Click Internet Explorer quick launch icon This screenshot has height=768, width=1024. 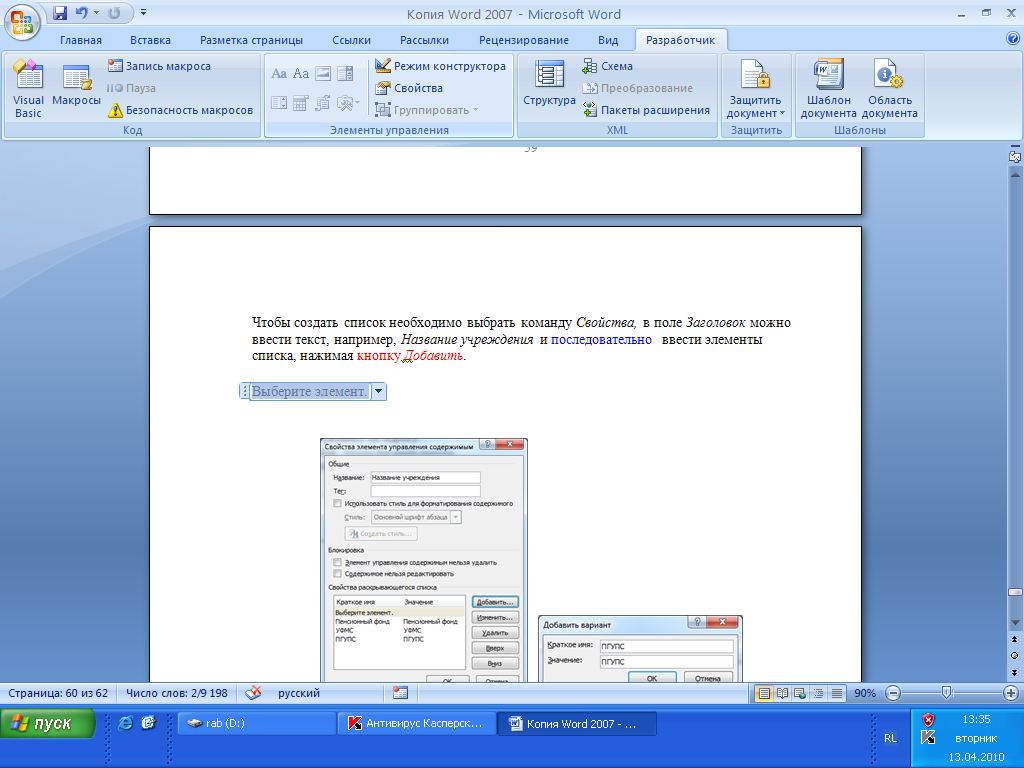(125, 723)
